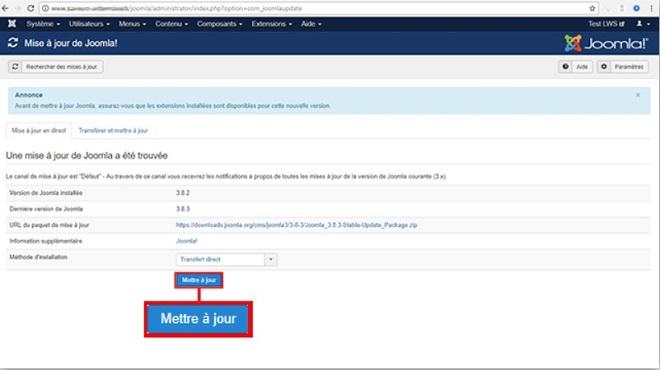Open the Joomla! additional information link
660x370 pixels.
pos(186,241)
